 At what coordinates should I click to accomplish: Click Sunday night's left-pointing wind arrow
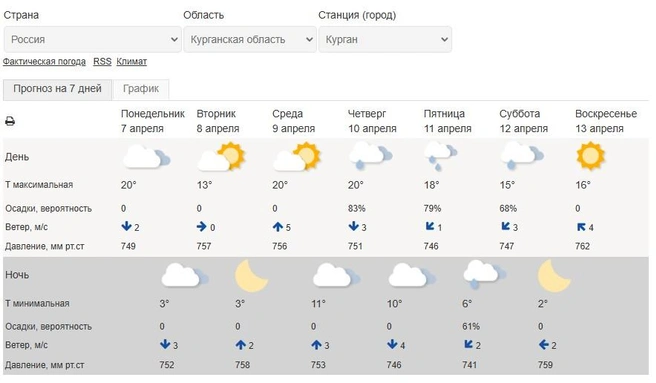pos(543,345)
